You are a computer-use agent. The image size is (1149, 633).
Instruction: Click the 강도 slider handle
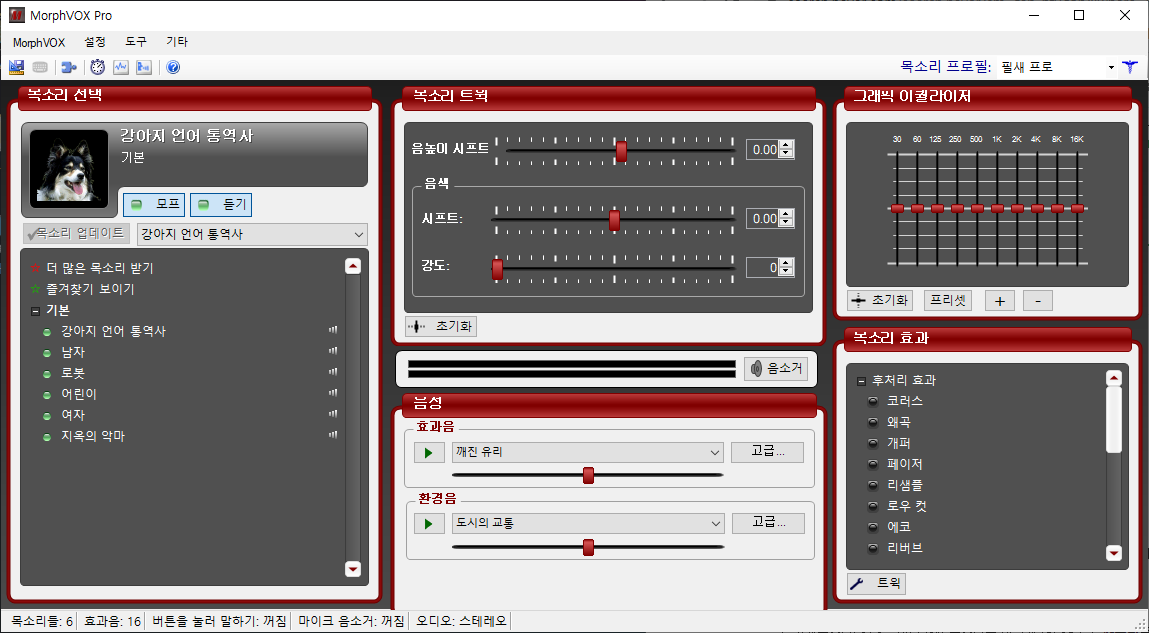(498, 269)
